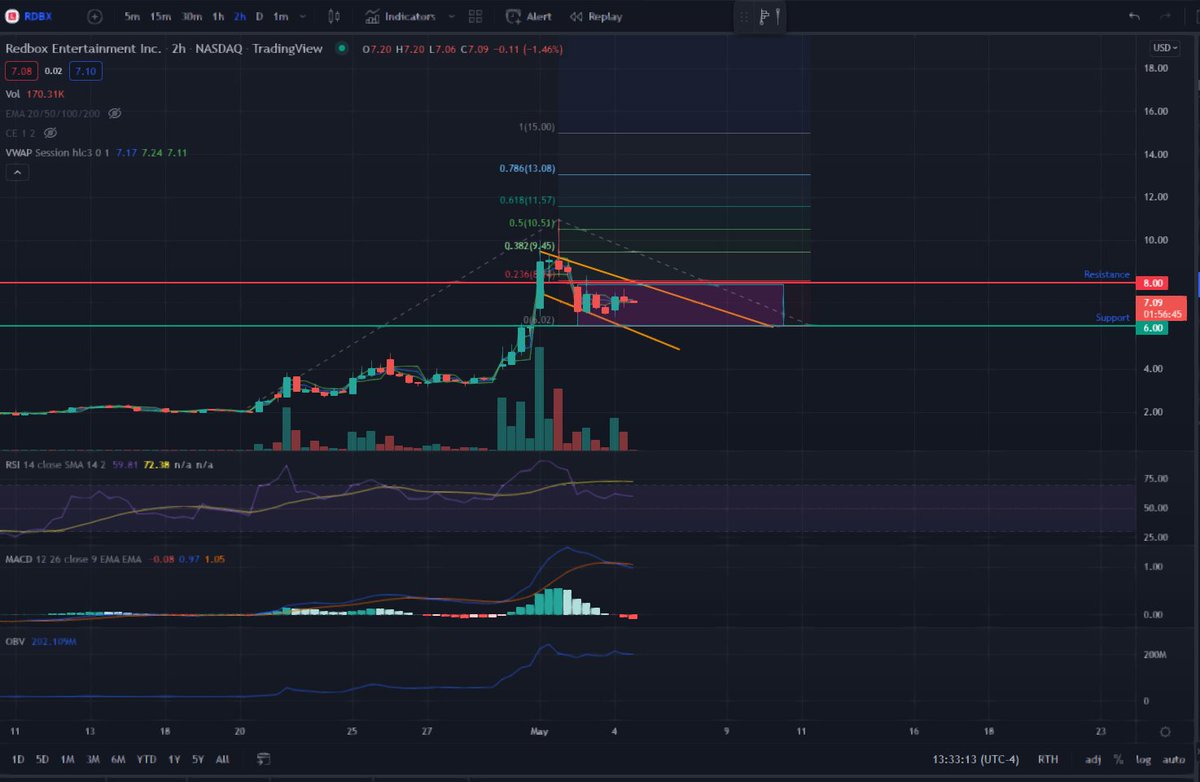Click the Resistance line label
Screen dimensions: 1200x782
[x=1106, y=274]
